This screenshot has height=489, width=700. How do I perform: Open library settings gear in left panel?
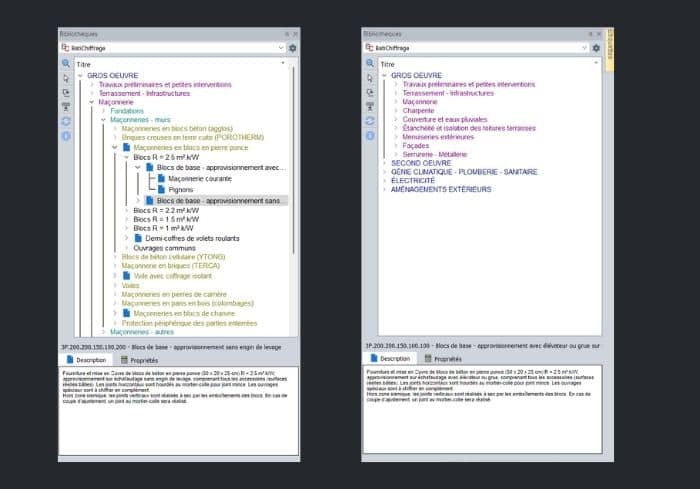point(292,47)
